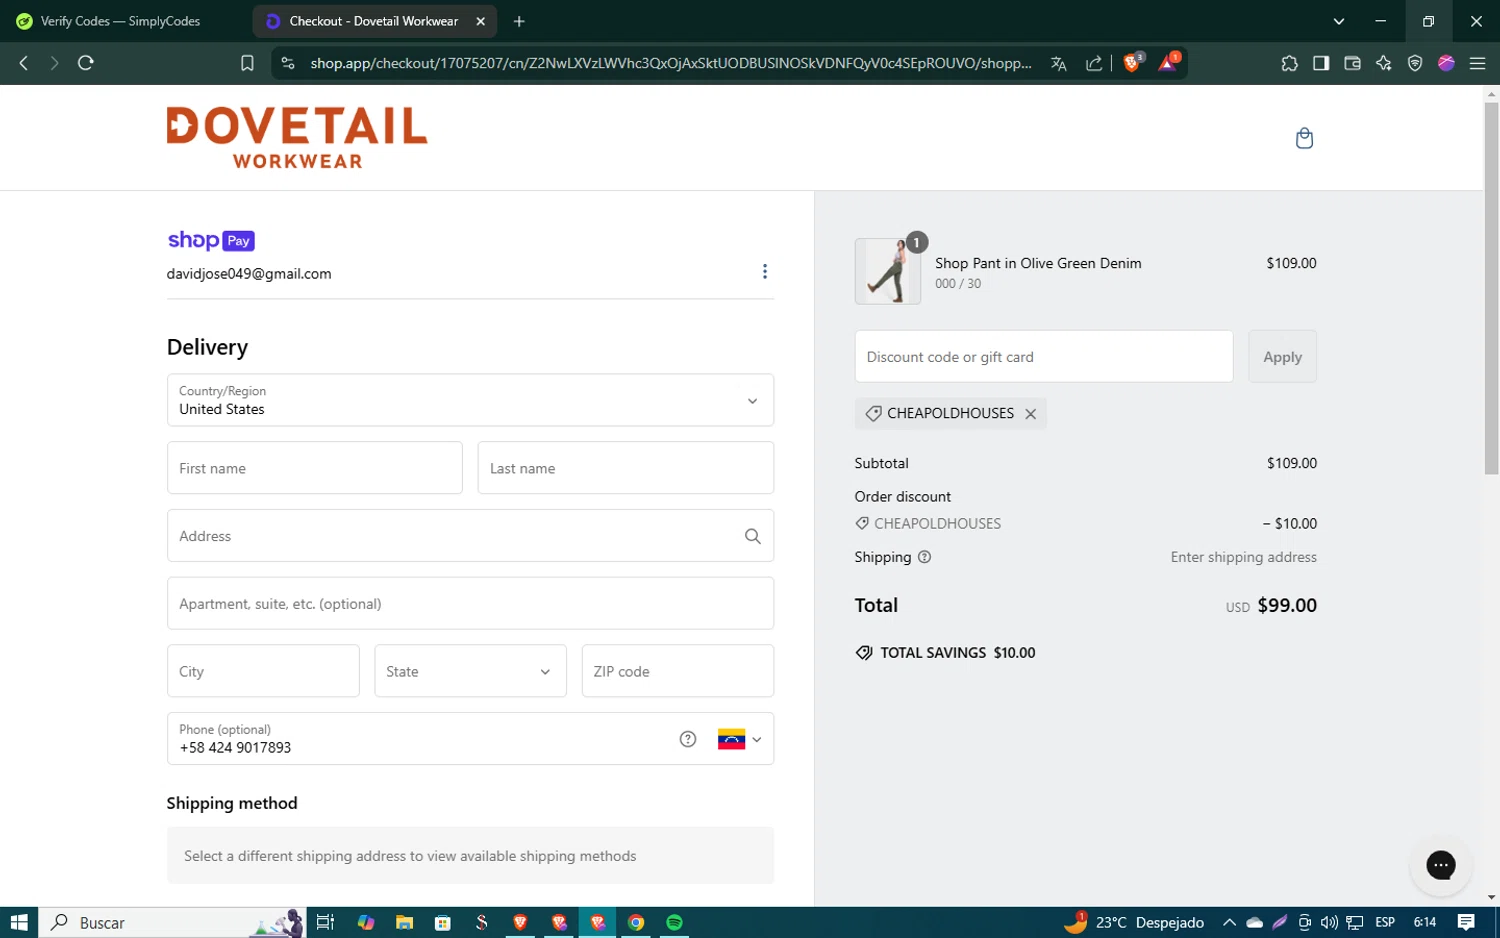This screenshot has height=938, width=1500.
Task: Bookmark this page
Action: [x=247, y=63]
